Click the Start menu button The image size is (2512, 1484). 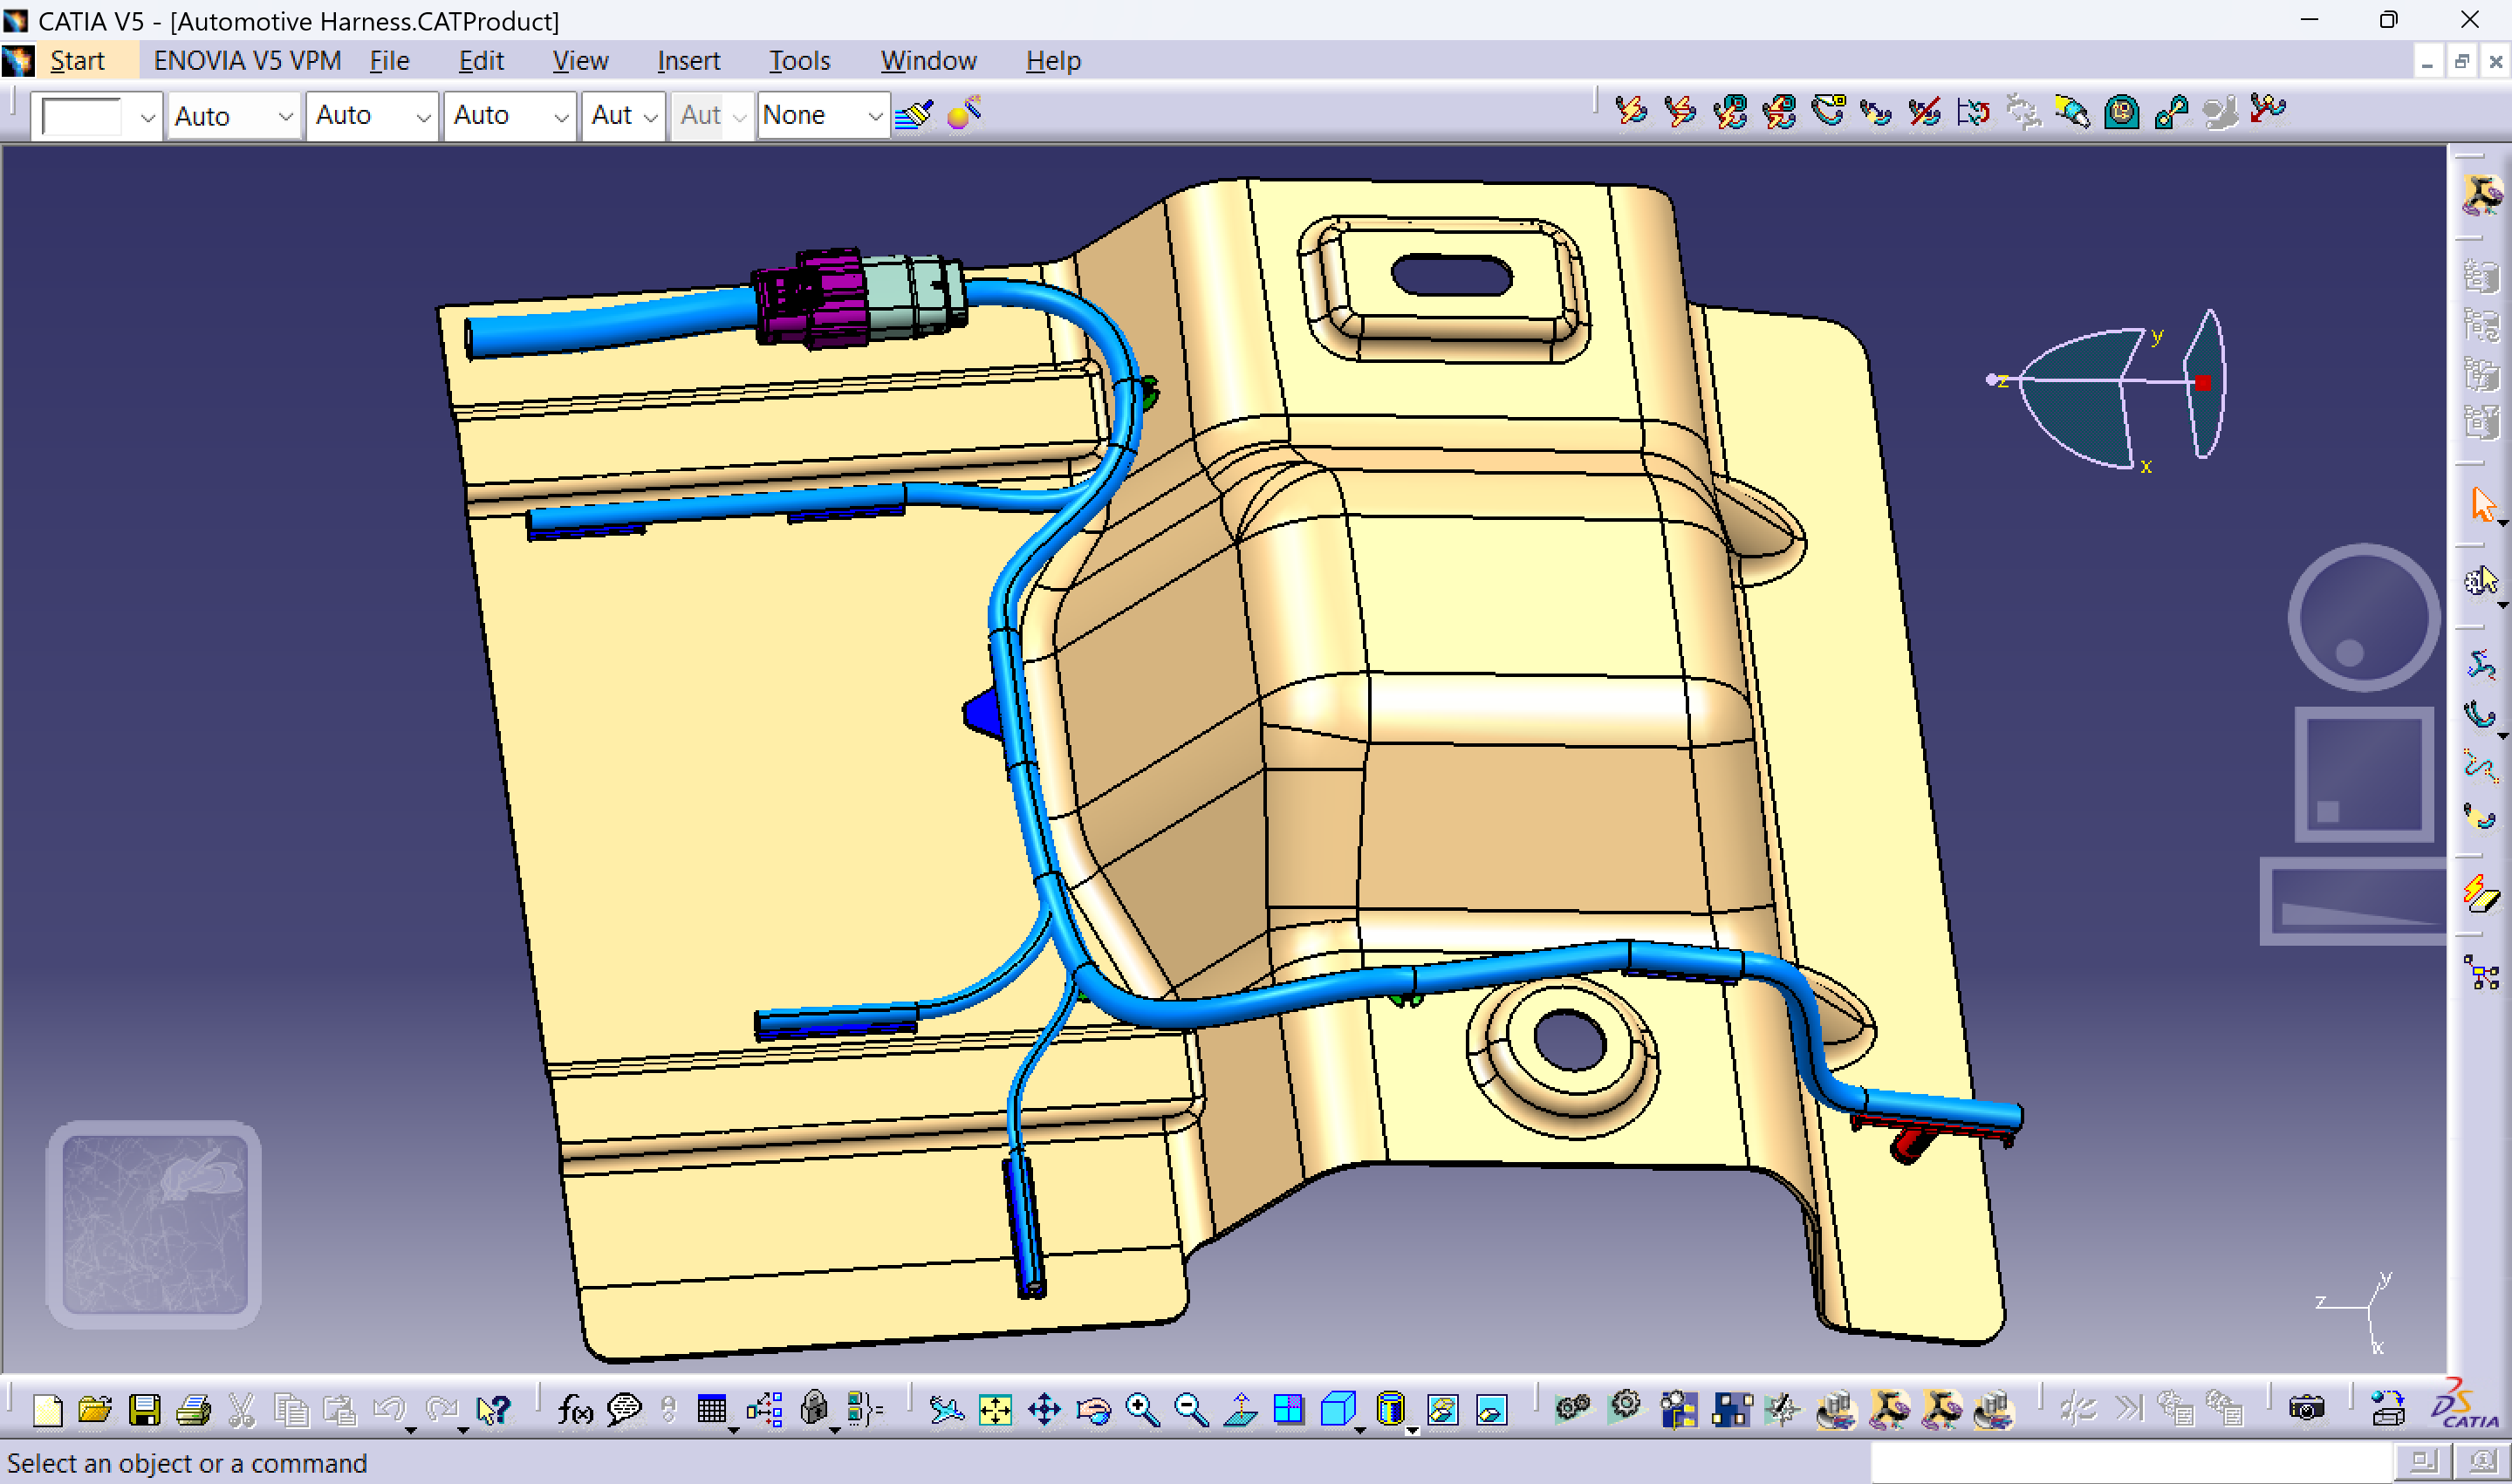[x=77, y=61]
